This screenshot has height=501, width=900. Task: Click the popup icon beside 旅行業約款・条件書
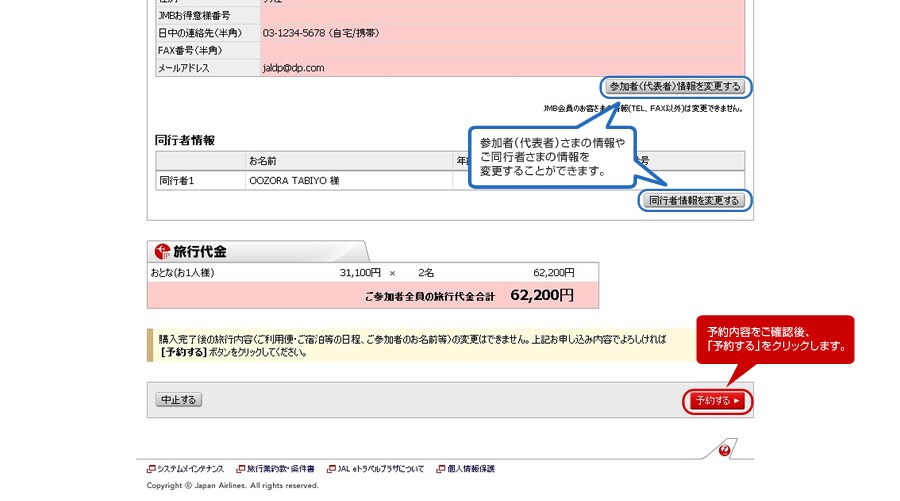241,469
